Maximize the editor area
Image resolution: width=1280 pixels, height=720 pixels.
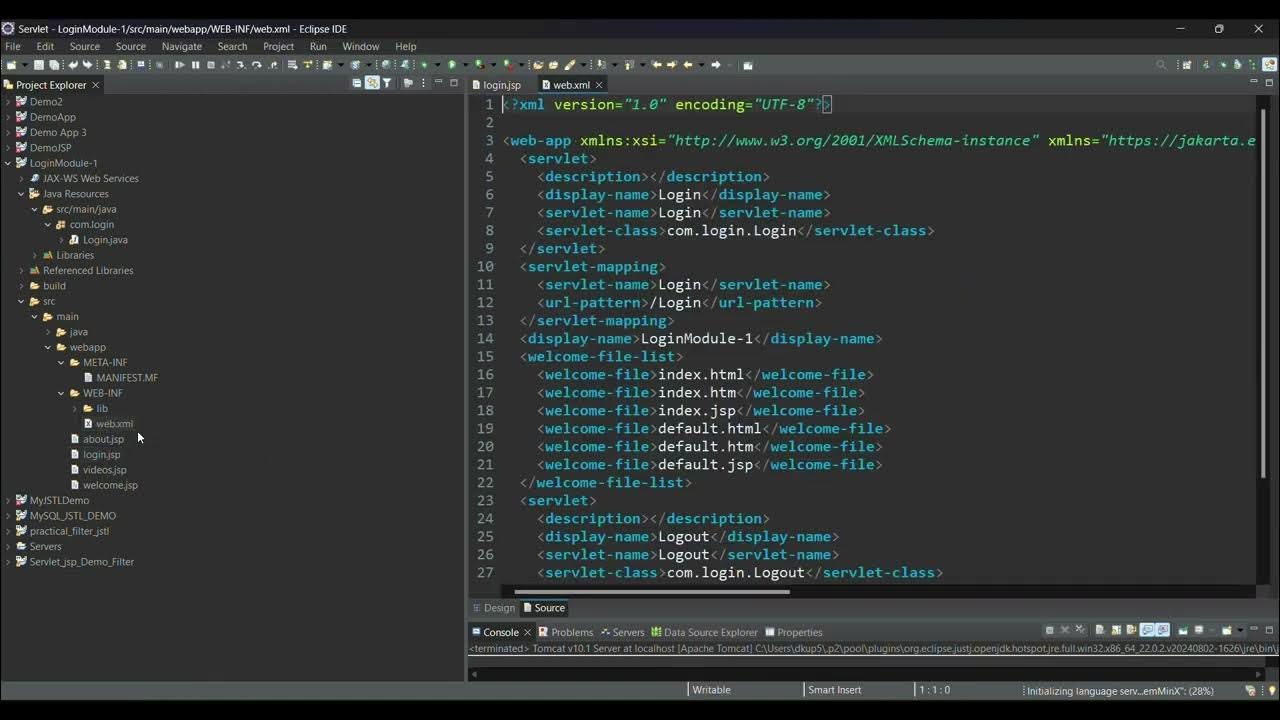click(1270, 83)
